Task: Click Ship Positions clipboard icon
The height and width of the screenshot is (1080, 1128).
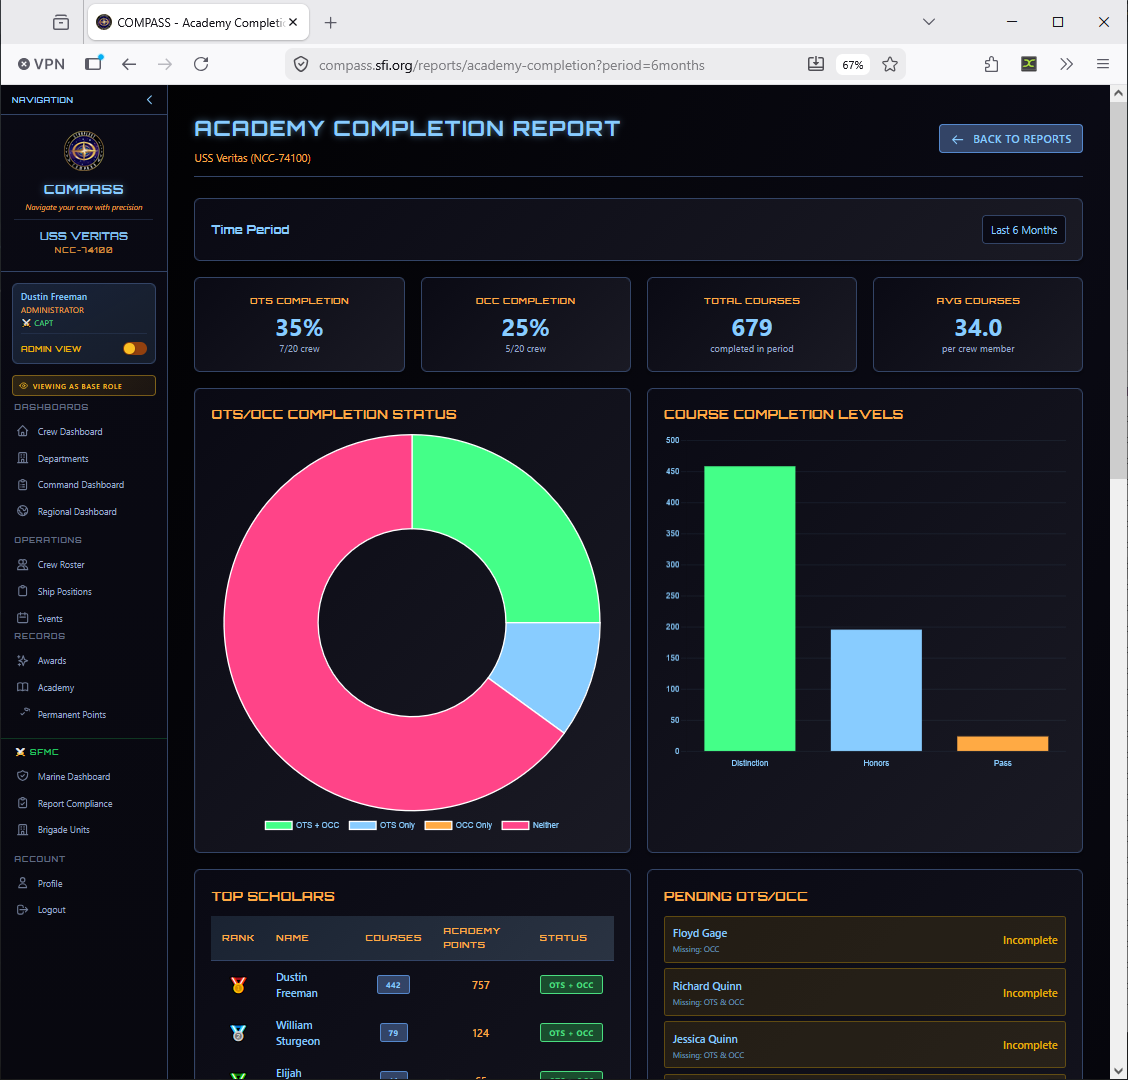Action: pos(23,591)
